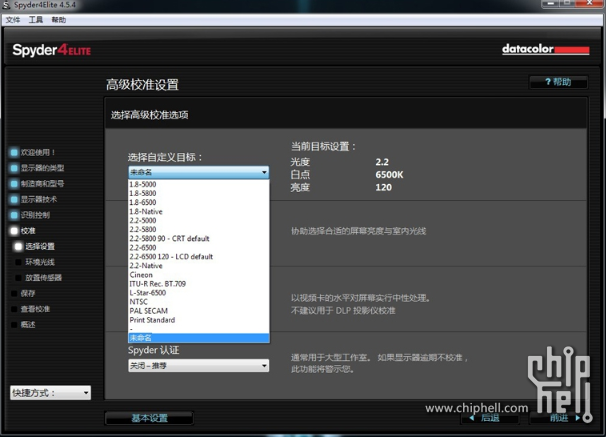
Task: Click the ? 帮助 help button
Action: click(x=558, y=82)
